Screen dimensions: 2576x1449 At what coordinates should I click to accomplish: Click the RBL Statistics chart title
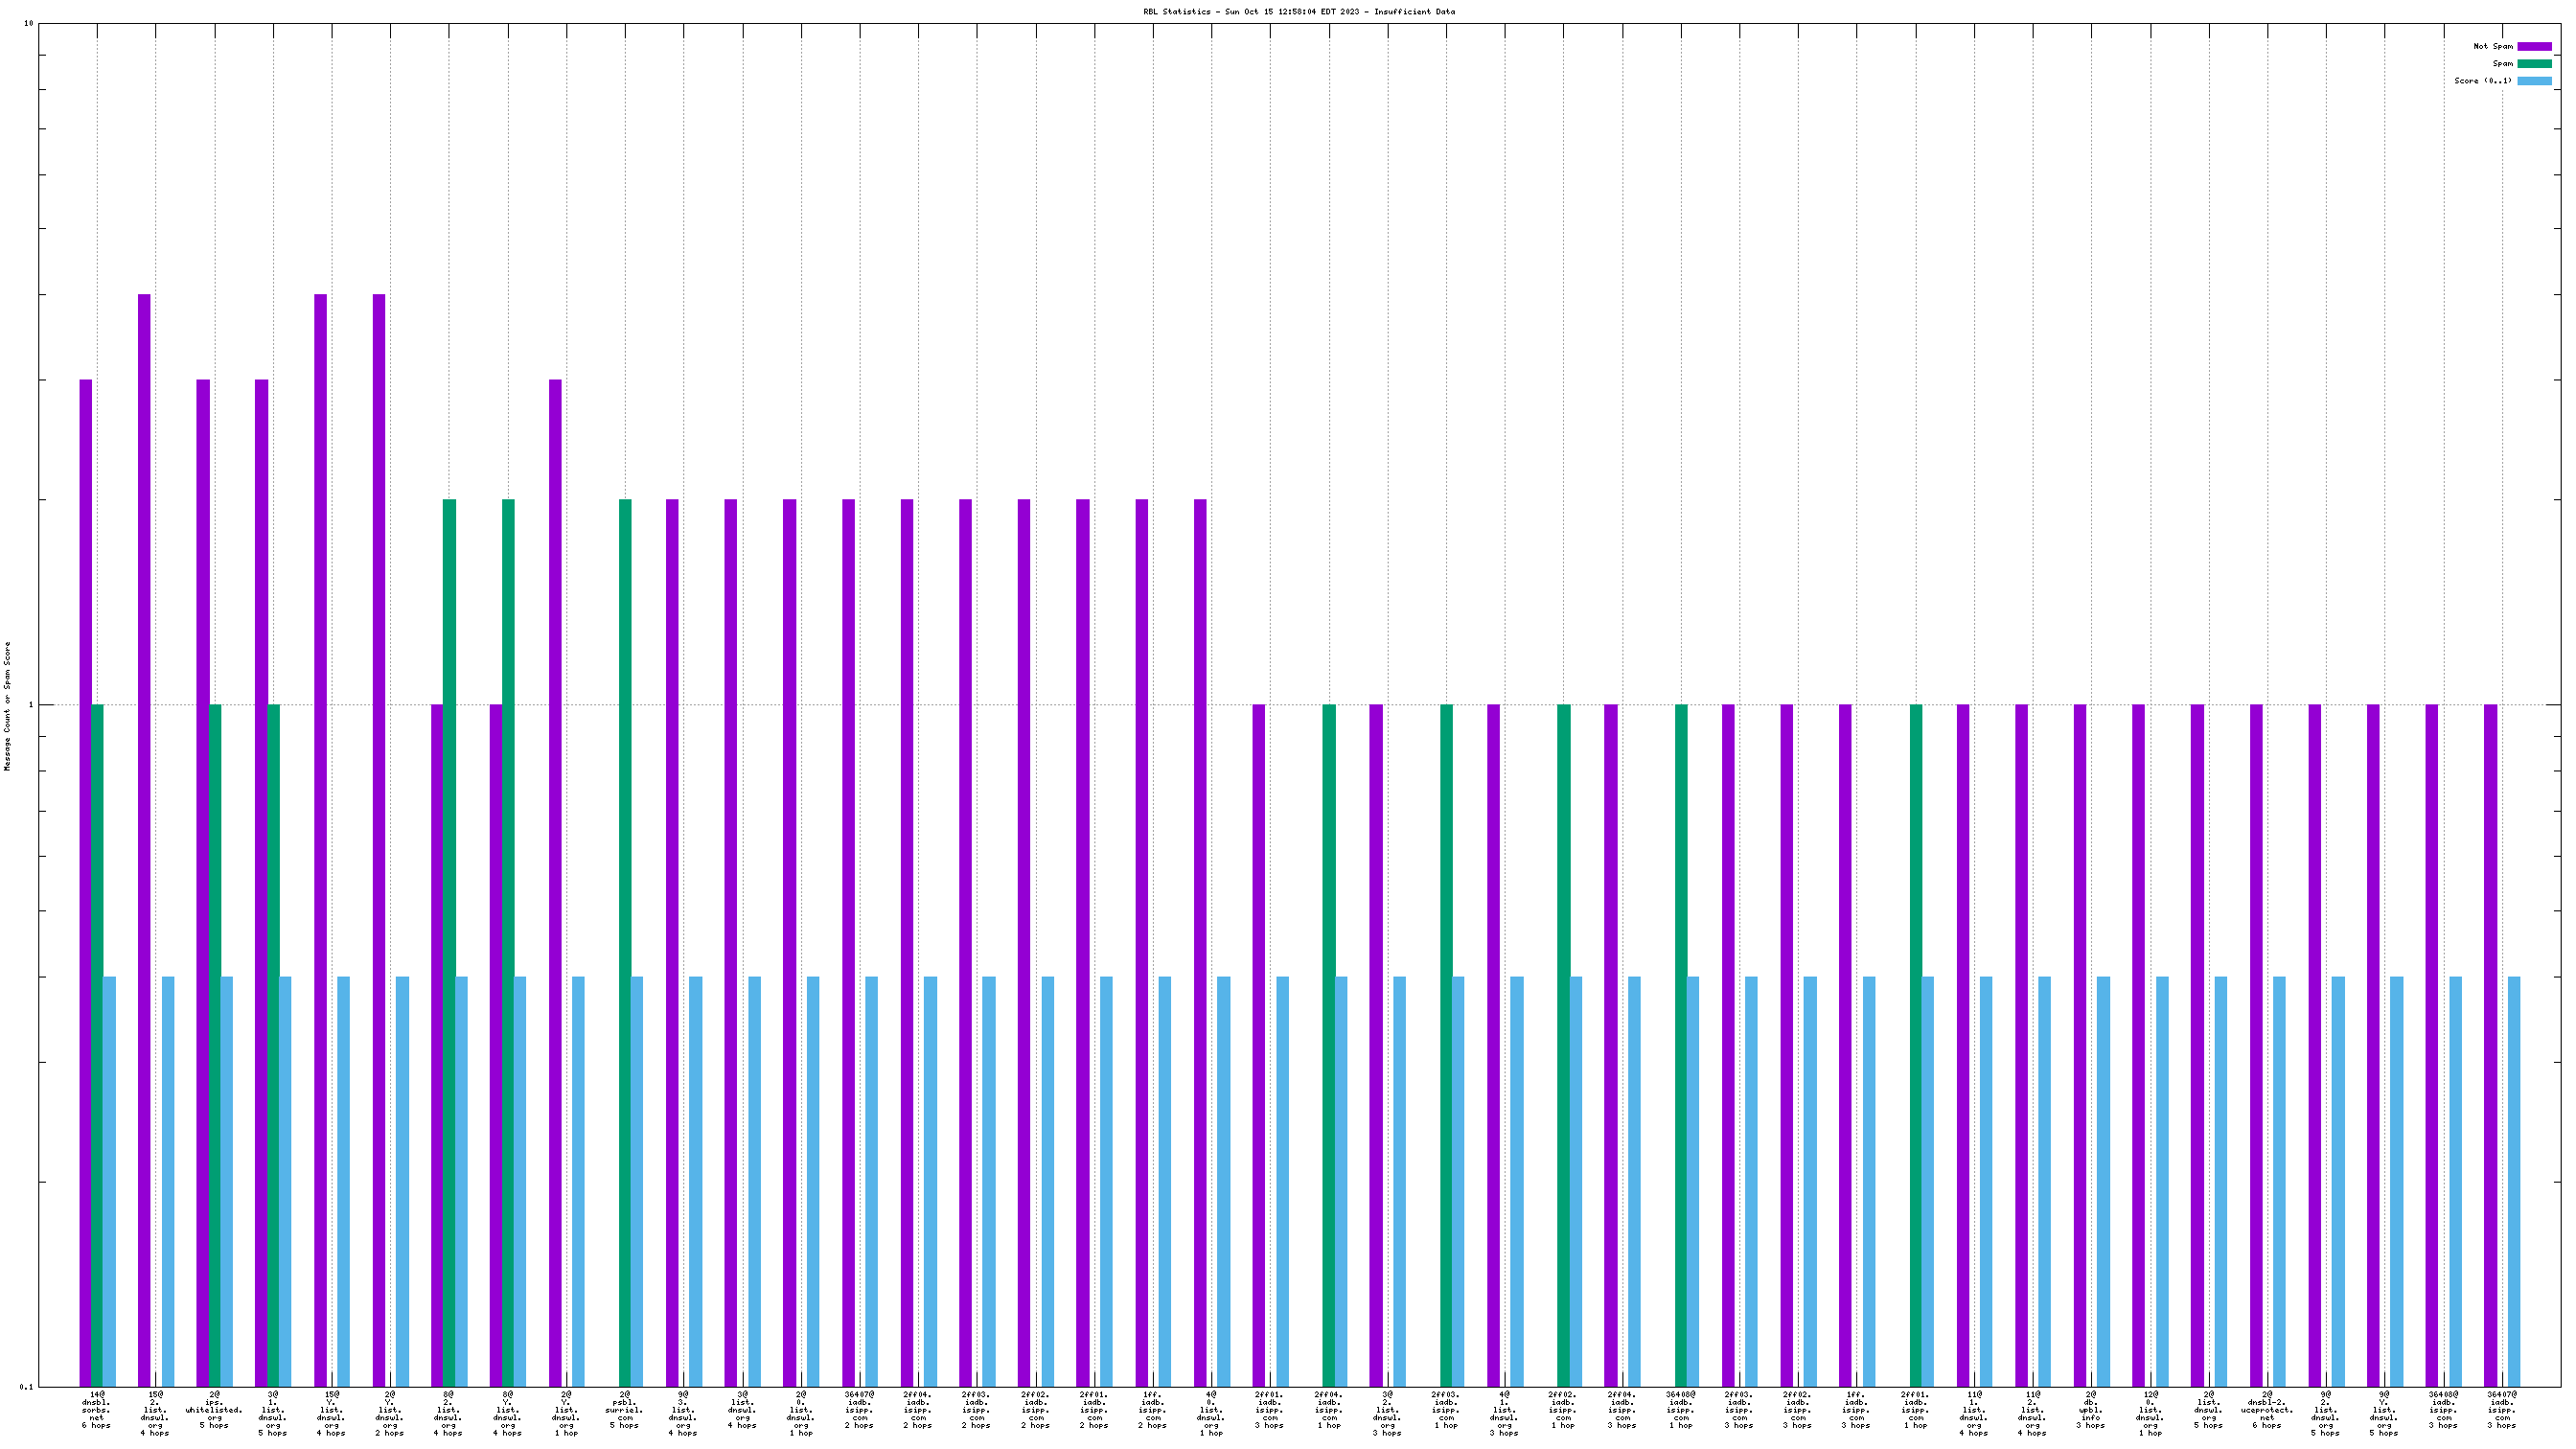click(x=1299, y=12)
